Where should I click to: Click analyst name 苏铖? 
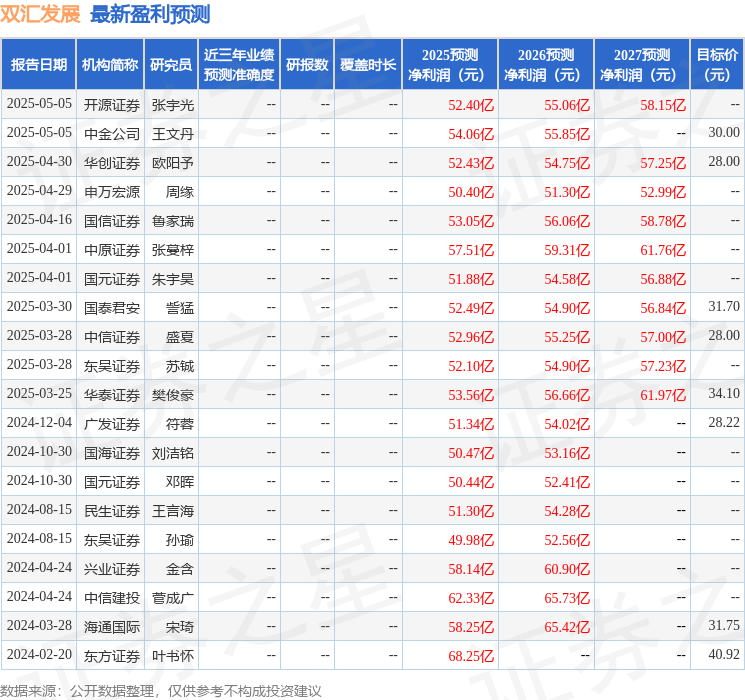[x=180, y=366]
